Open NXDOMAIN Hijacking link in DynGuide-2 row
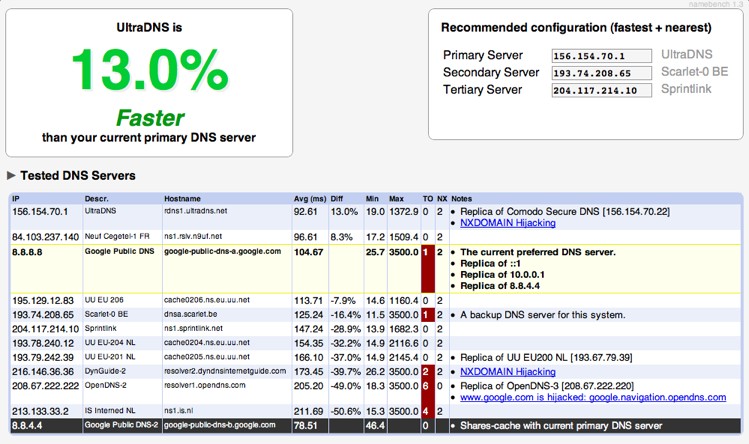The width and height of the screenshot is (749, 444). point(508,370)
